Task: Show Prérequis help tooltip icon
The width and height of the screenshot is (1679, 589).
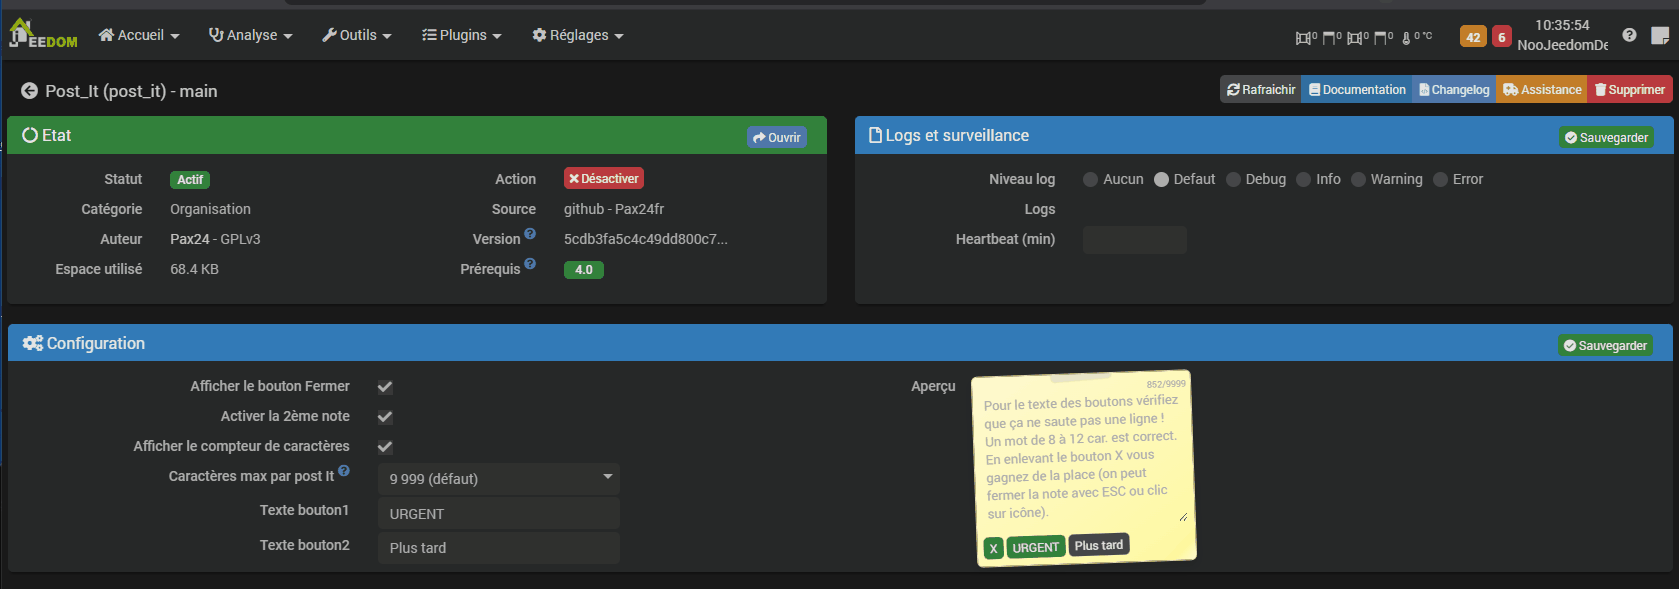Action: pyautogui.click(x=530, y=264)
